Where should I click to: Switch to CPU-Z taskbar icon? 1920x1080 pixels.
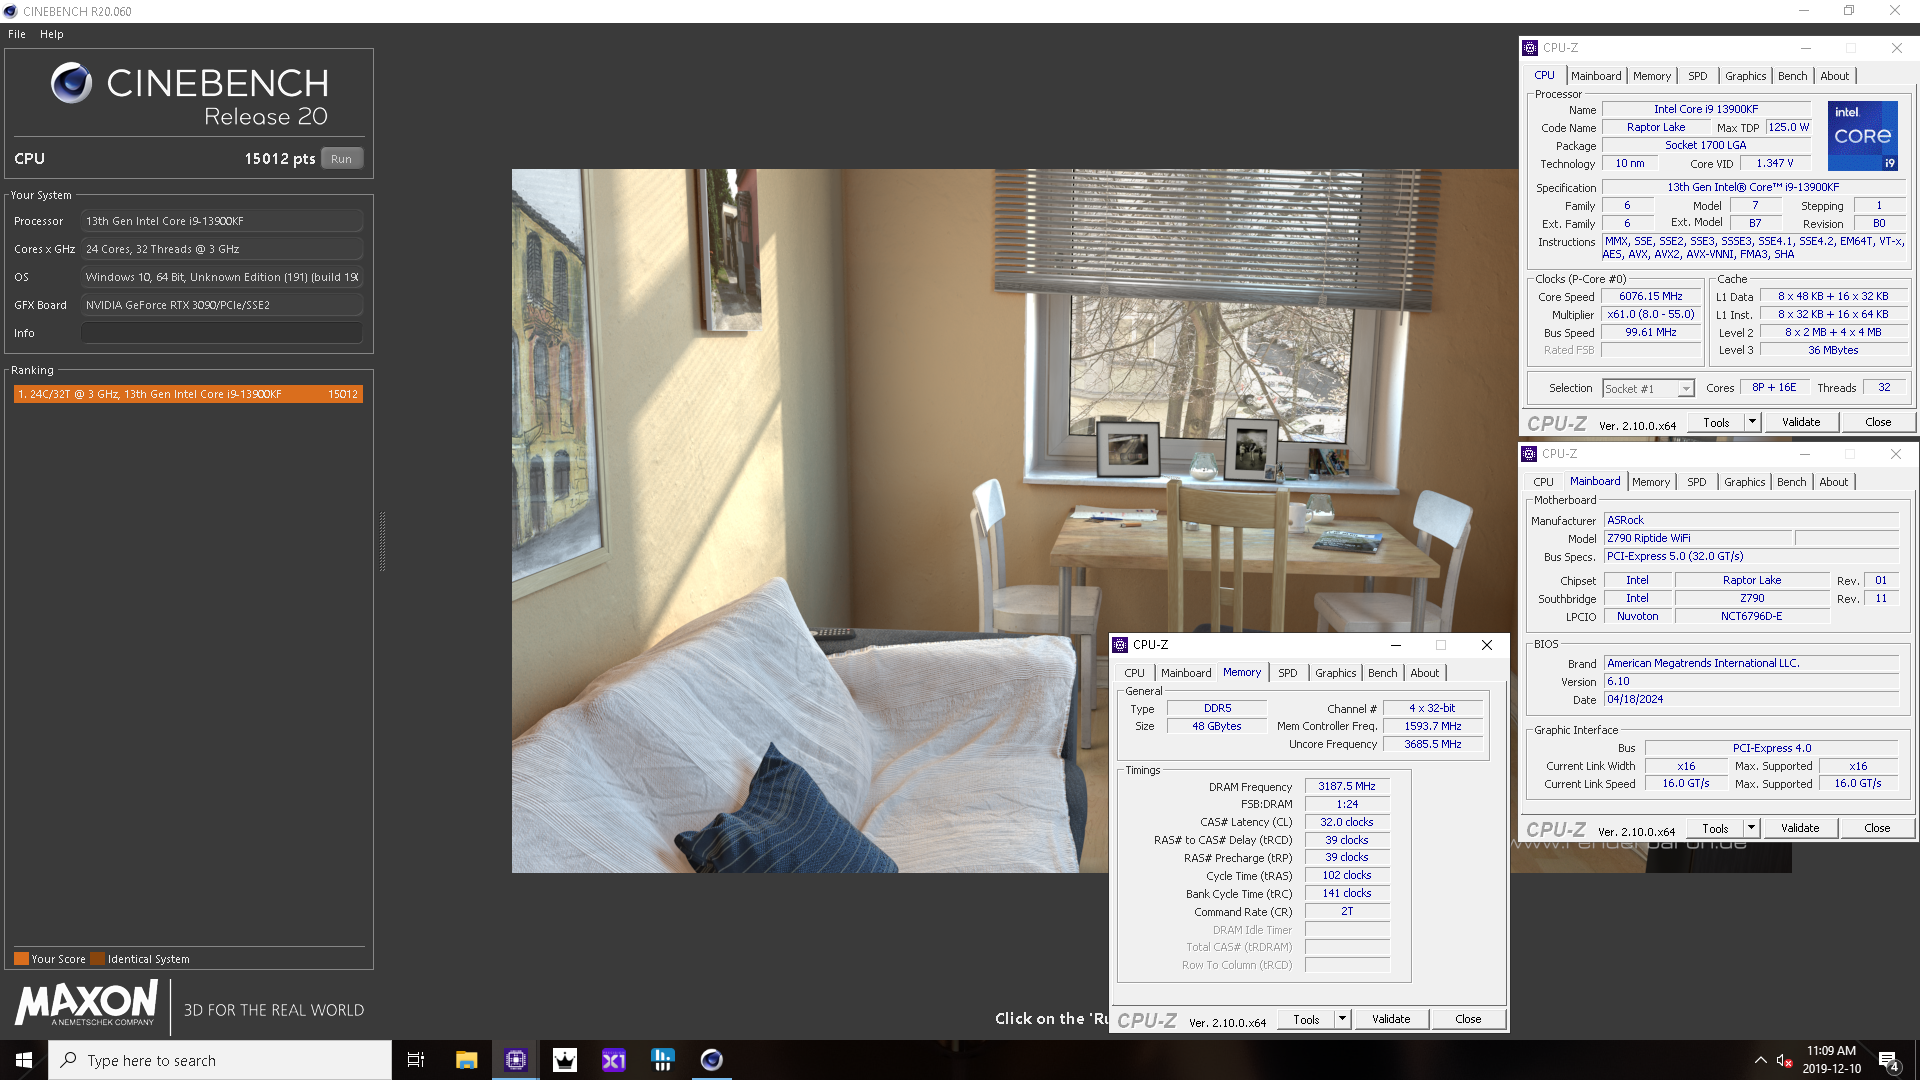point(515,1060)
